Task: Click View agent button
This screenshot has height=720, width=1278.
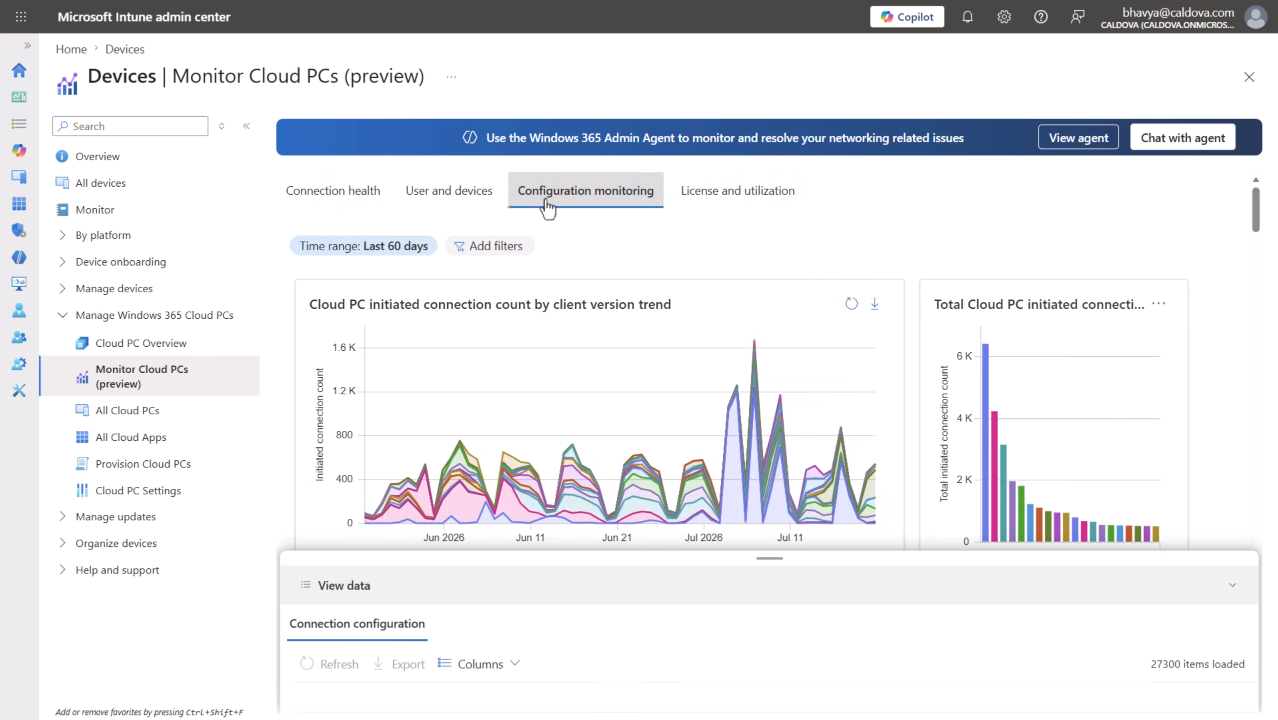Action: click(x=1078, y=137)
